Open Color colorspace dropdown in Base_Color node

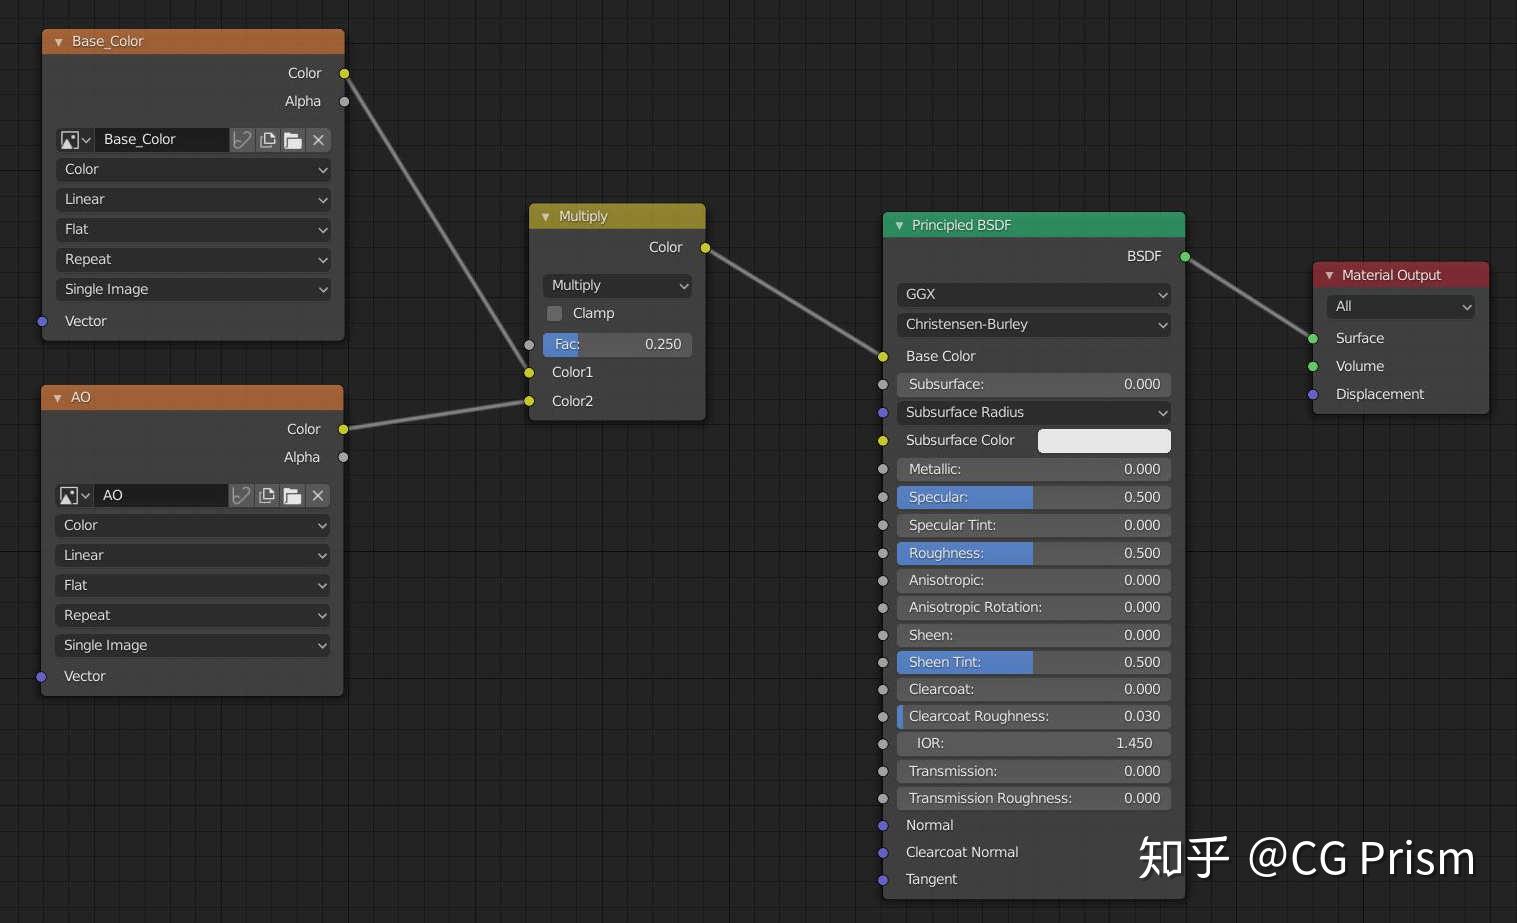click(x=194, y=170)
